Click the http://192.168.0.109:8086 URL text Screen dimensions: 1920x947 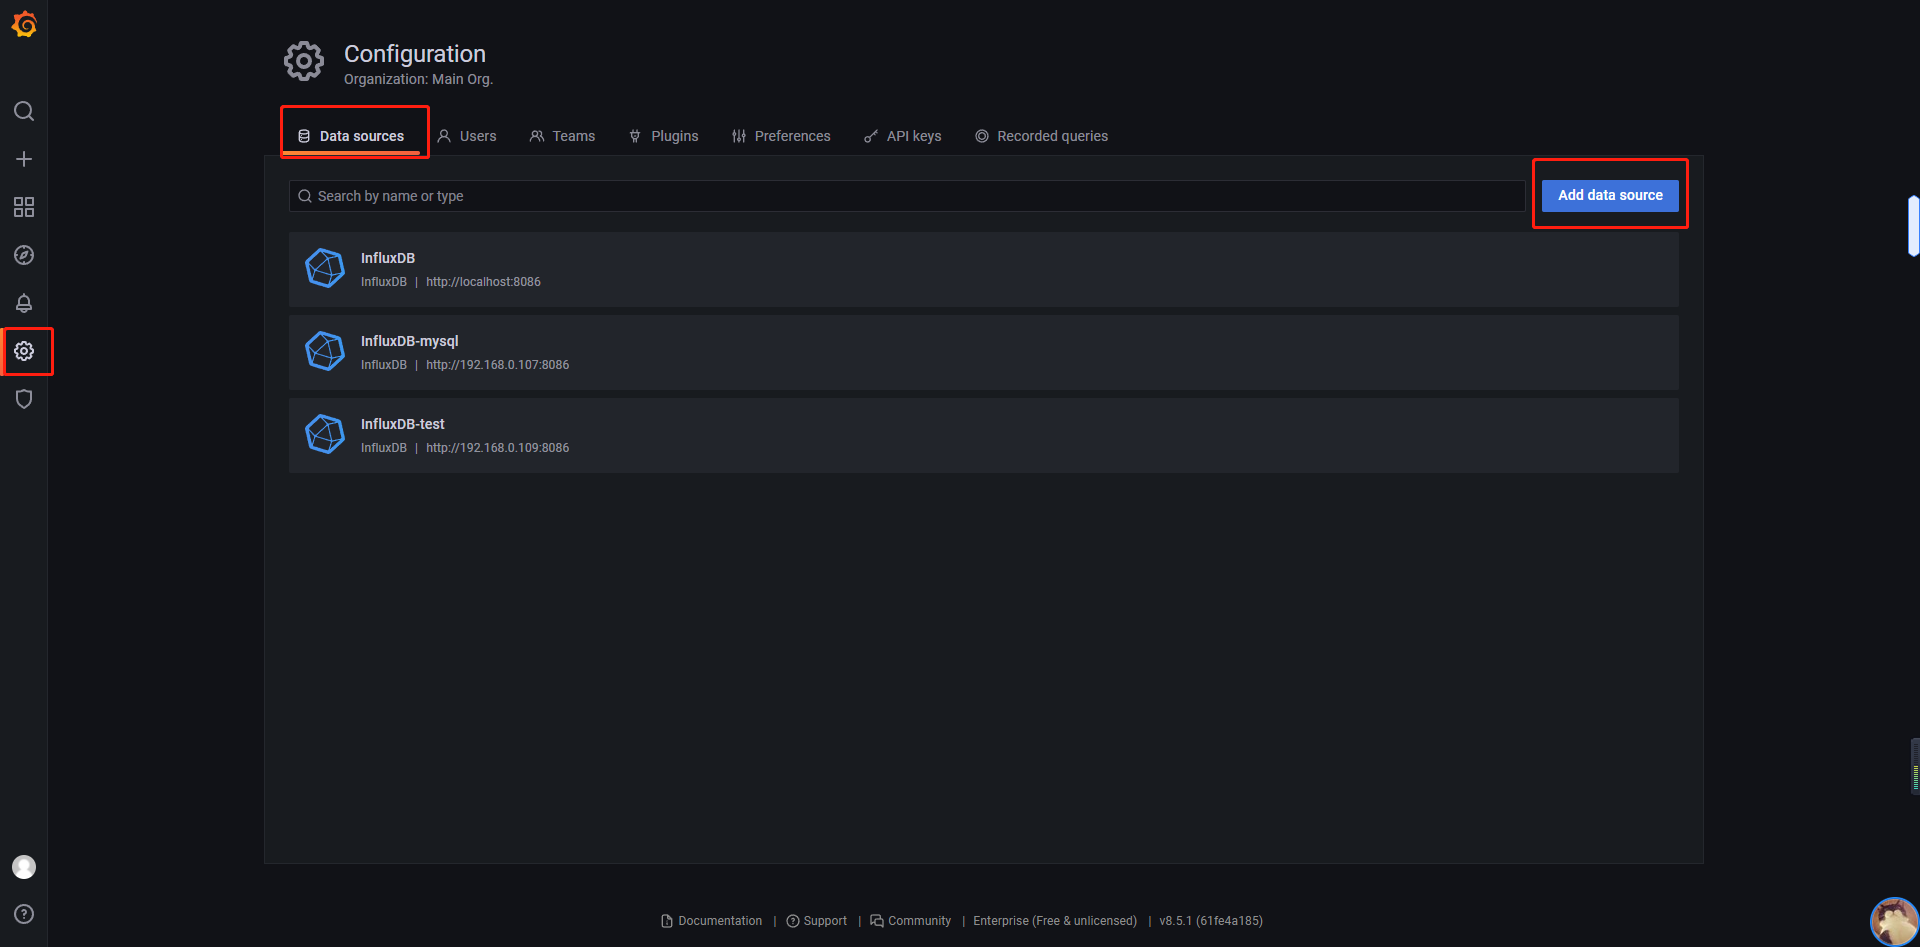(x=497, y=448)
